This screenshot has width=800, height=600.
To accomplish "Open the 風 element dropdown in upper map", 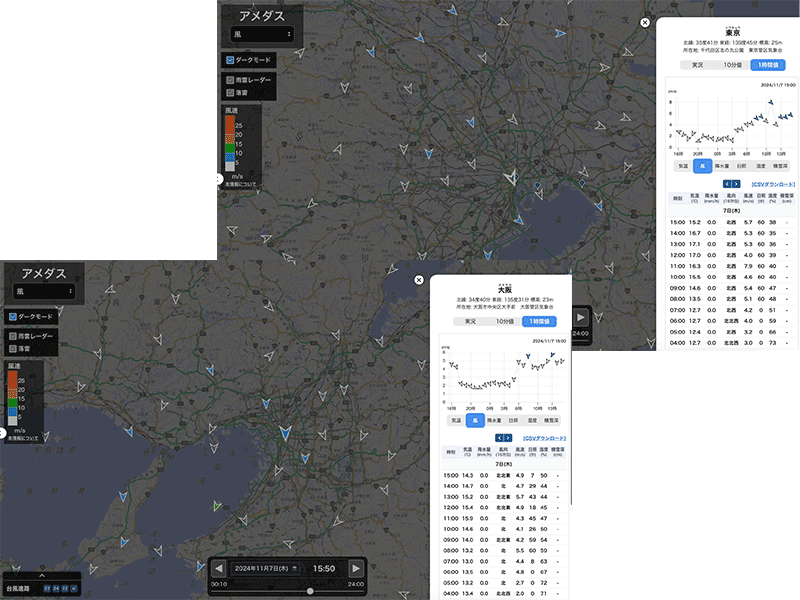I will pyautogui.click(x=263, y=34).
